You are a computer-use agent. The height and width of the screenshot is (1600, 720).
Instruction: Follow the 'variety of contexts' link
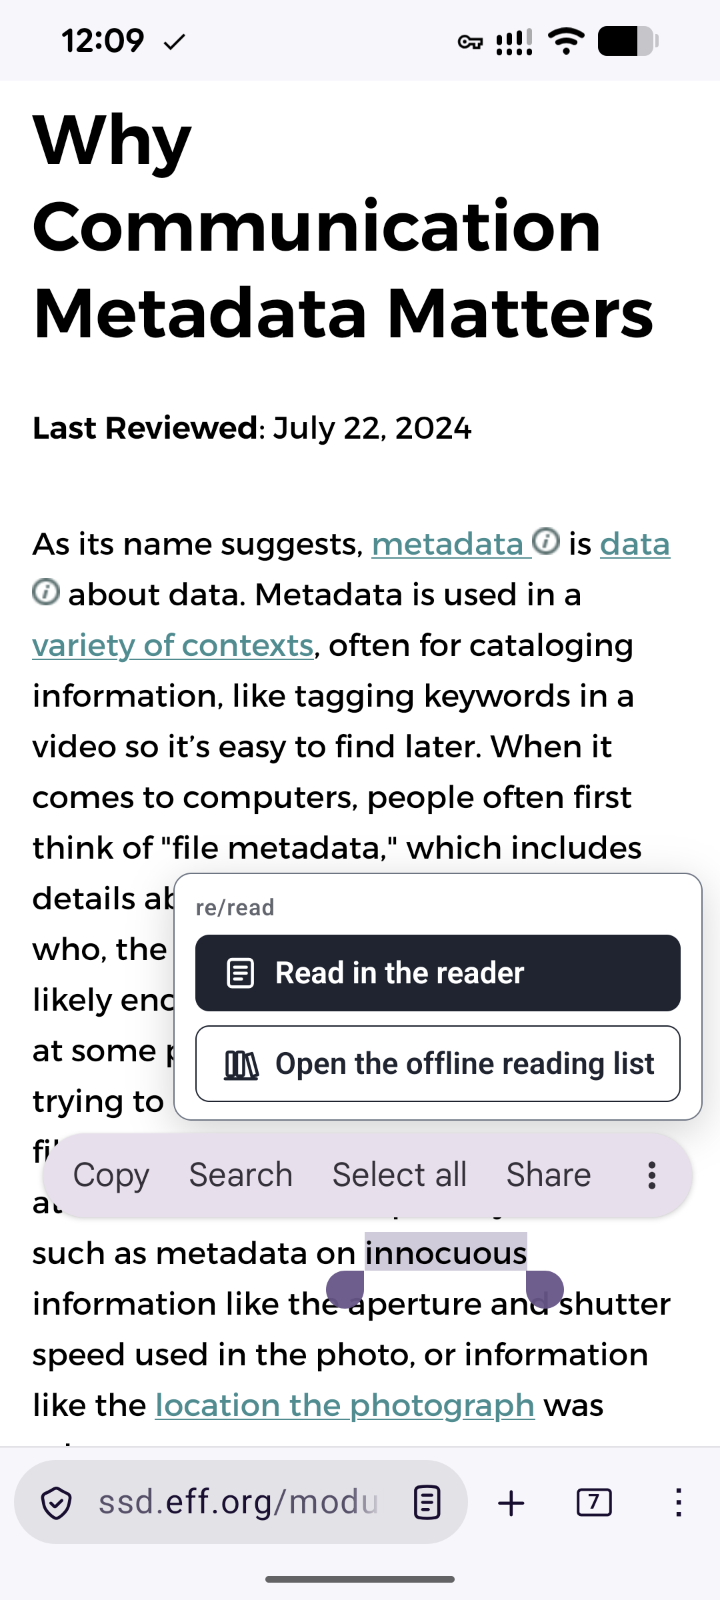point(173,645)
